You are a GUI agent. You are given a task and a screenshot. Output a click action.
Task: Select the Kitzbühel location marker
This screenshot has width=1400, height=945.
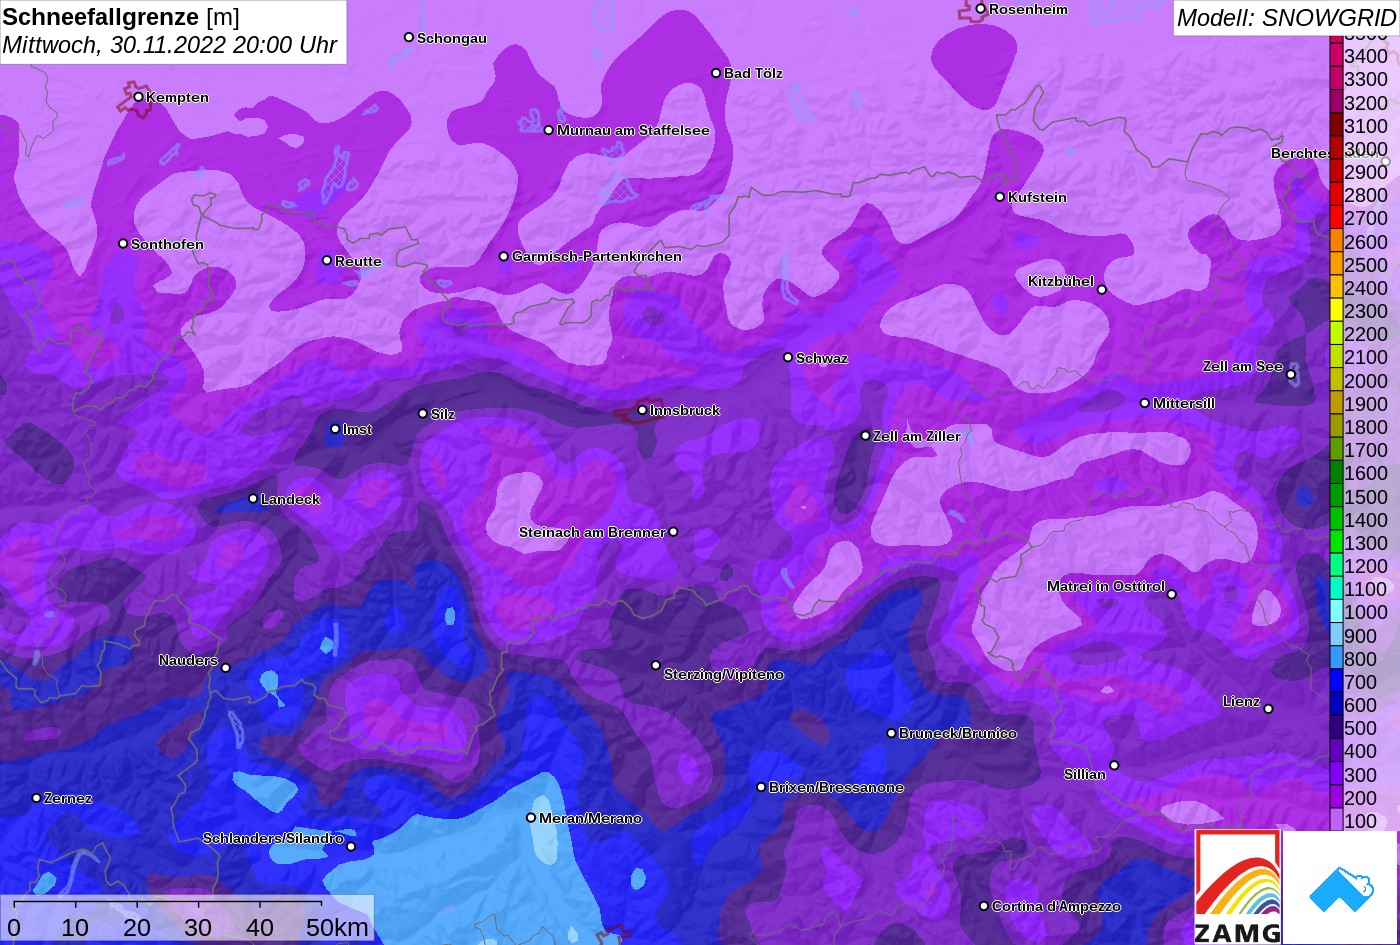(1102, 290)
